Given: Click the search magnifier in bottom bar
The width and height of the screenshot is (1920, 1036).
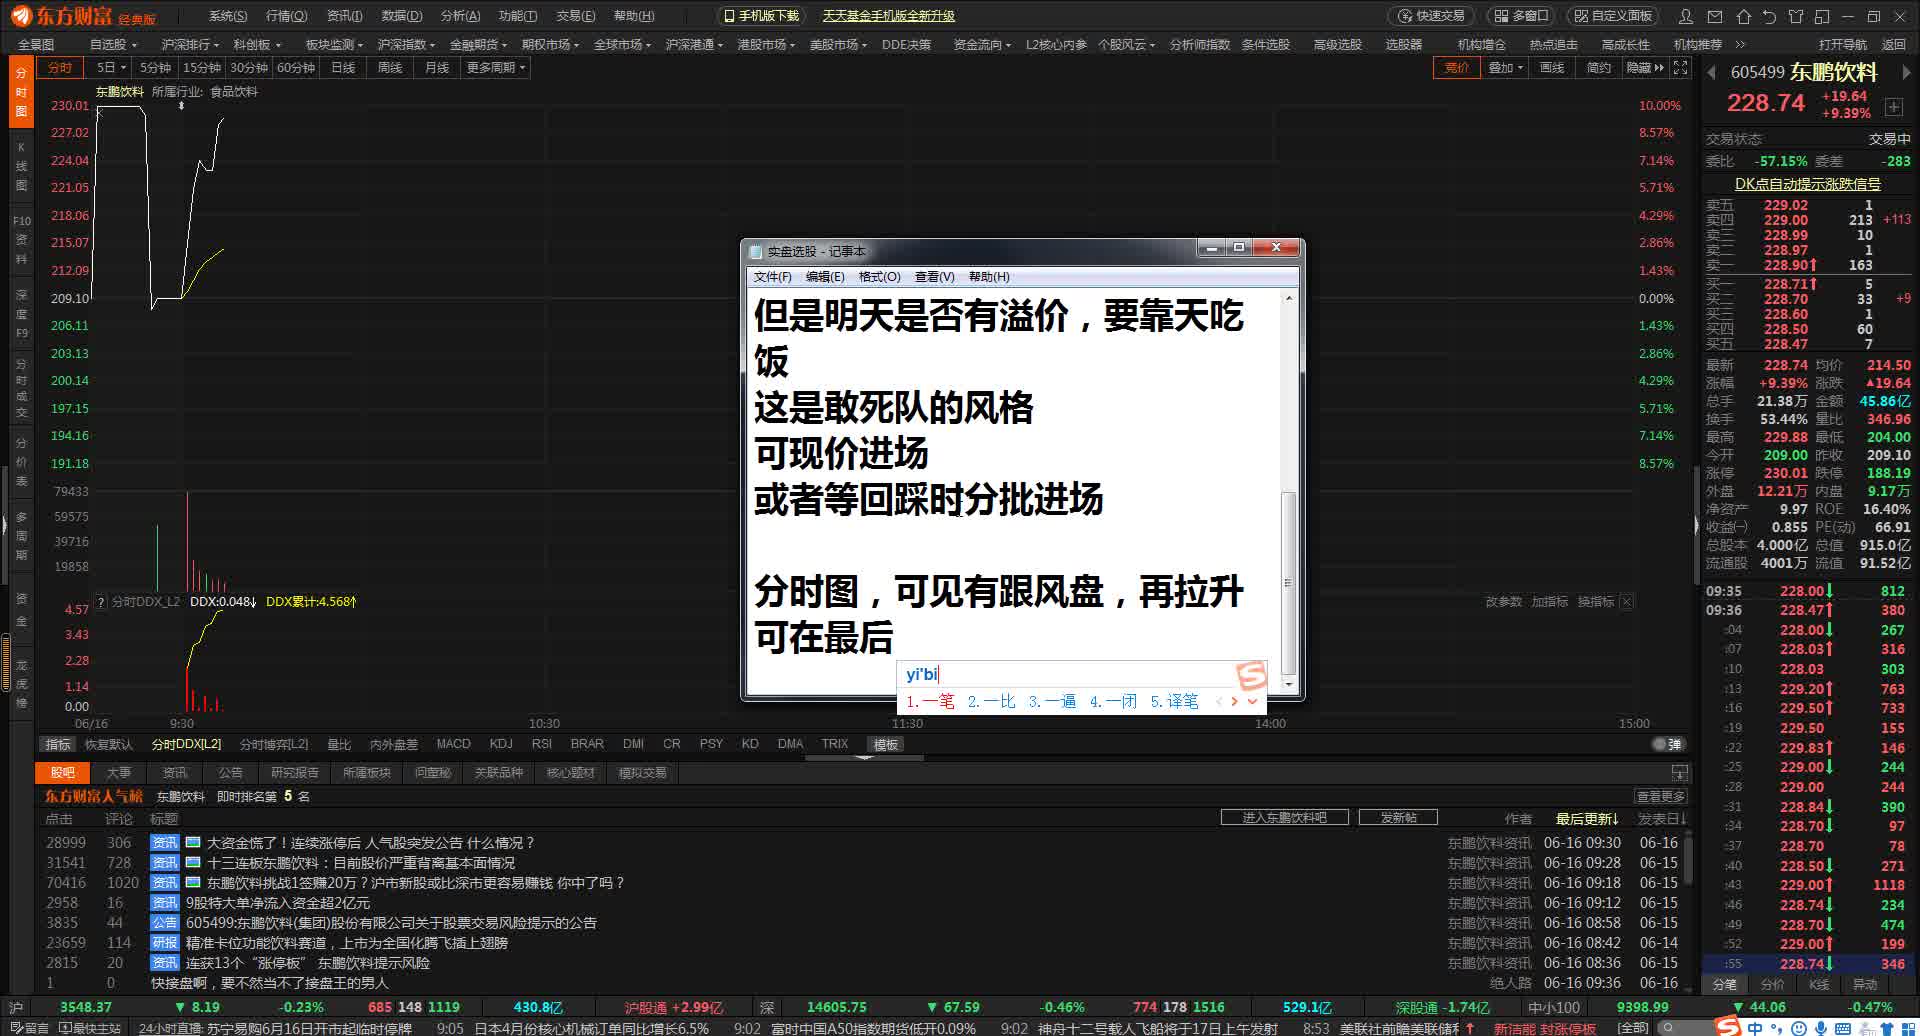Looking at the screenshot, I should point(1666,1028).
